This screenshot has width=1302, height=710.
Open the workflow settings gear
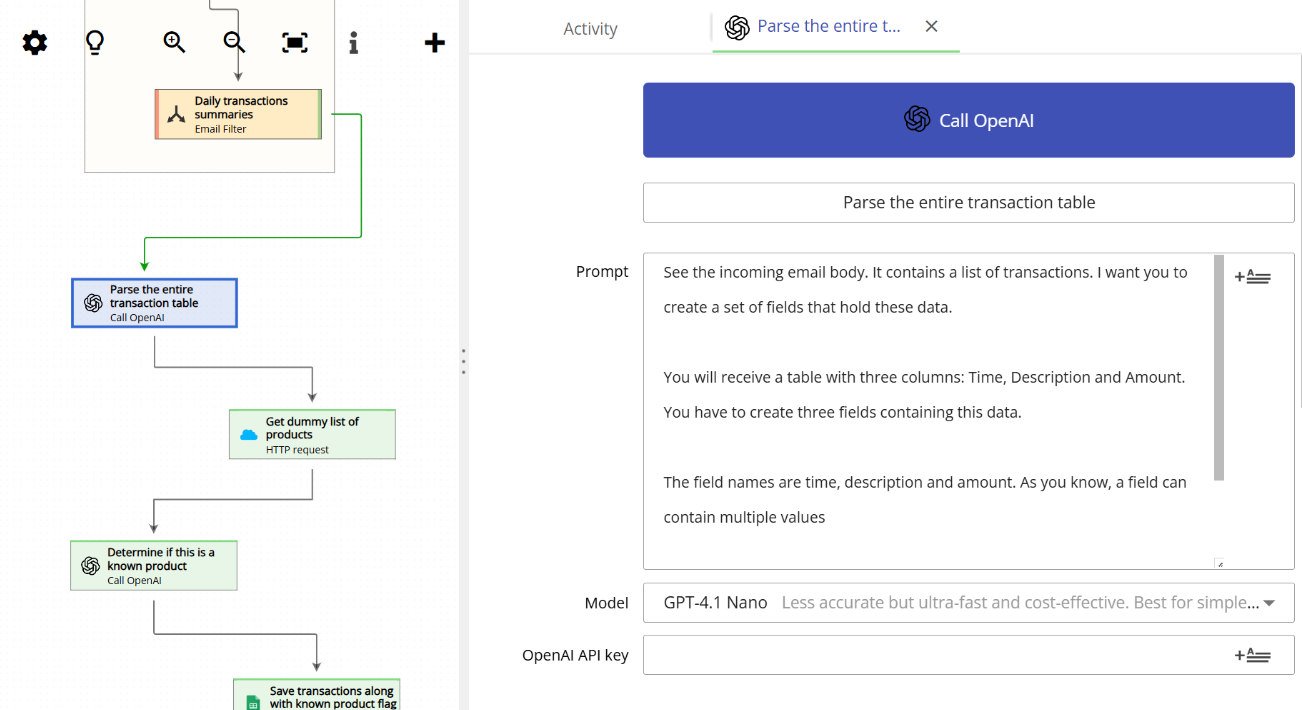click(x=34, y=42)
